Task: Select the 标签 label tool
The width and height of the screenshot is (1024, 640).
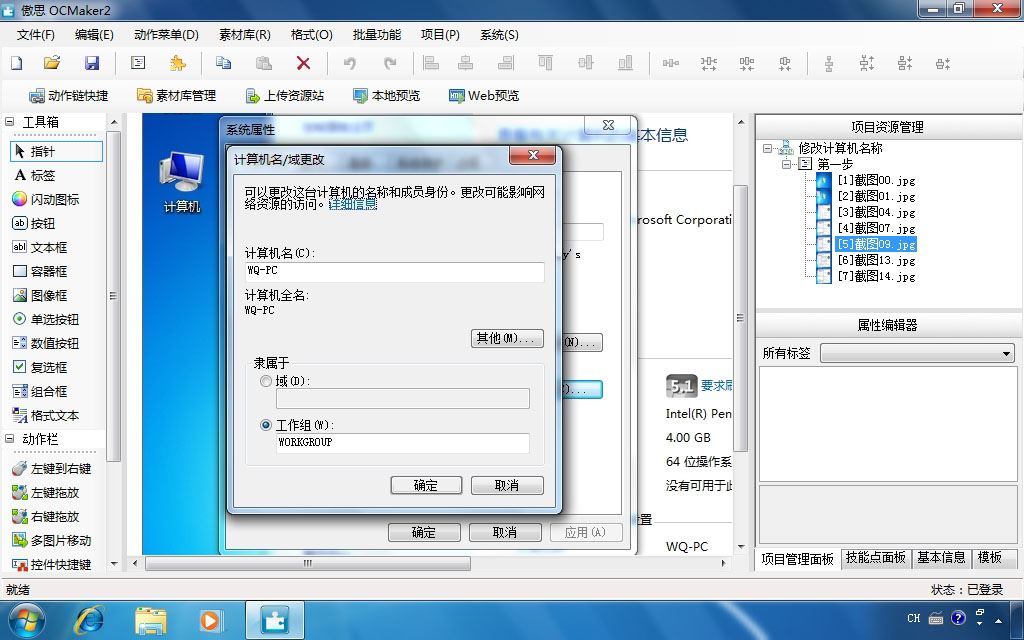Action: point(35,175)
